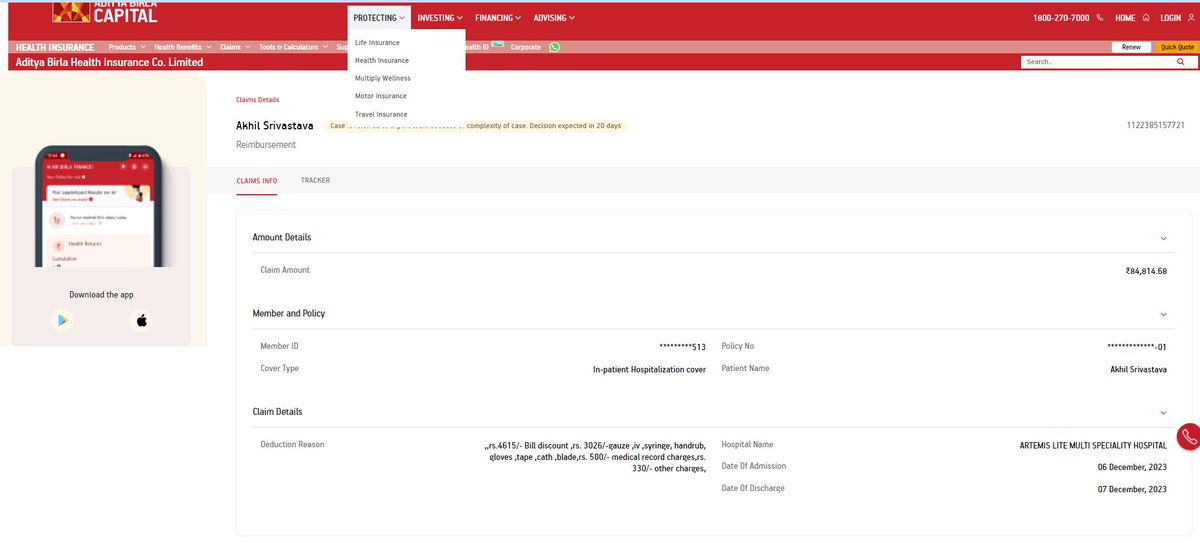Click the mobile app phone preview image
Image resolution: width=1200 pixels, height=543 pixels.
(x=101, y=206)
